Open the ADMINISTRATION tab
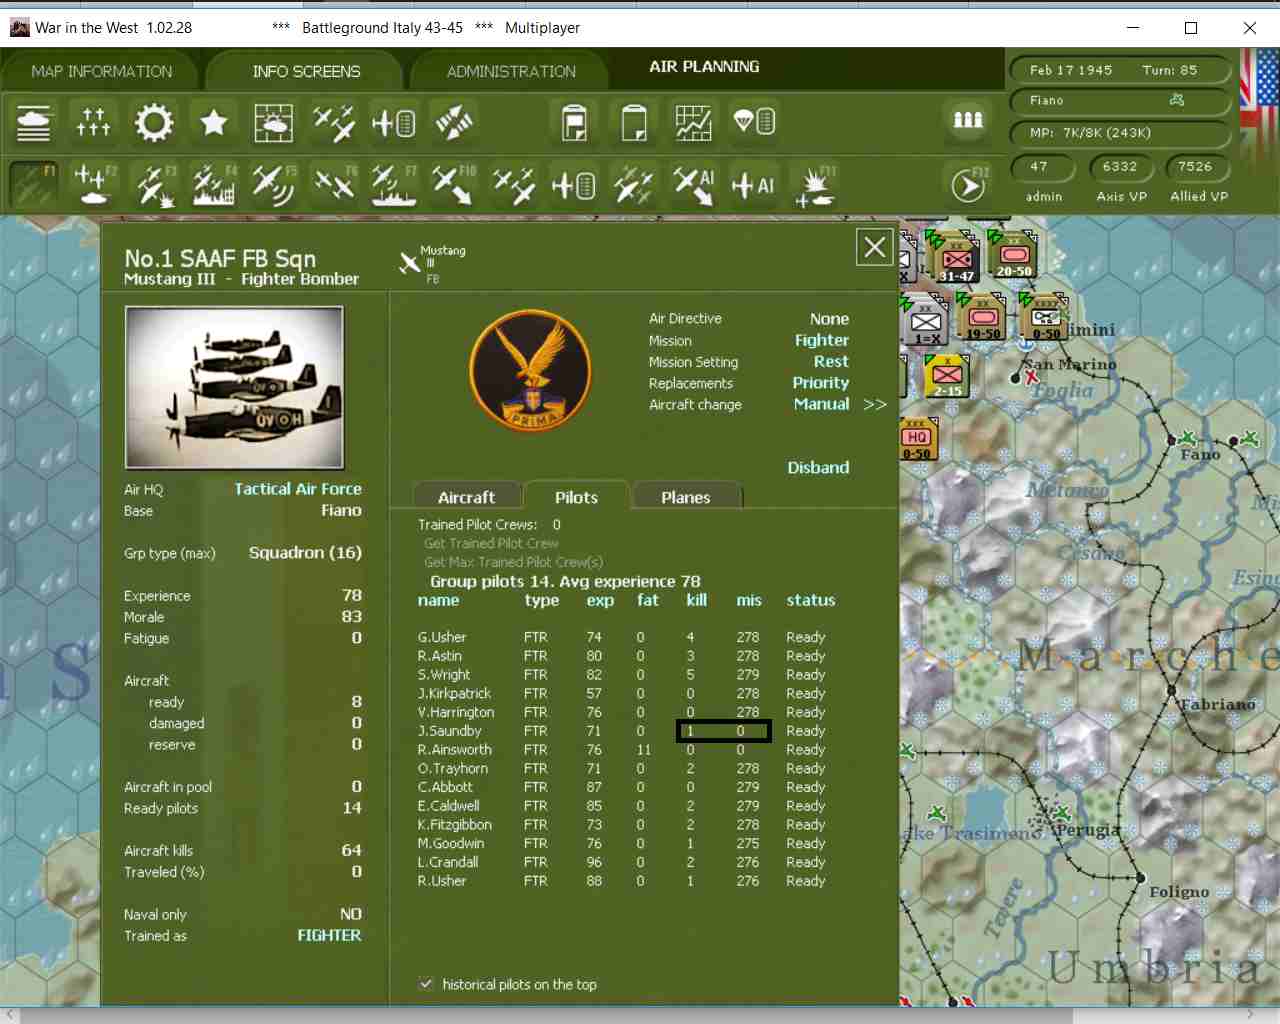The width and height of the screenshot is (1280, 1024). click(x=511, y=72)
